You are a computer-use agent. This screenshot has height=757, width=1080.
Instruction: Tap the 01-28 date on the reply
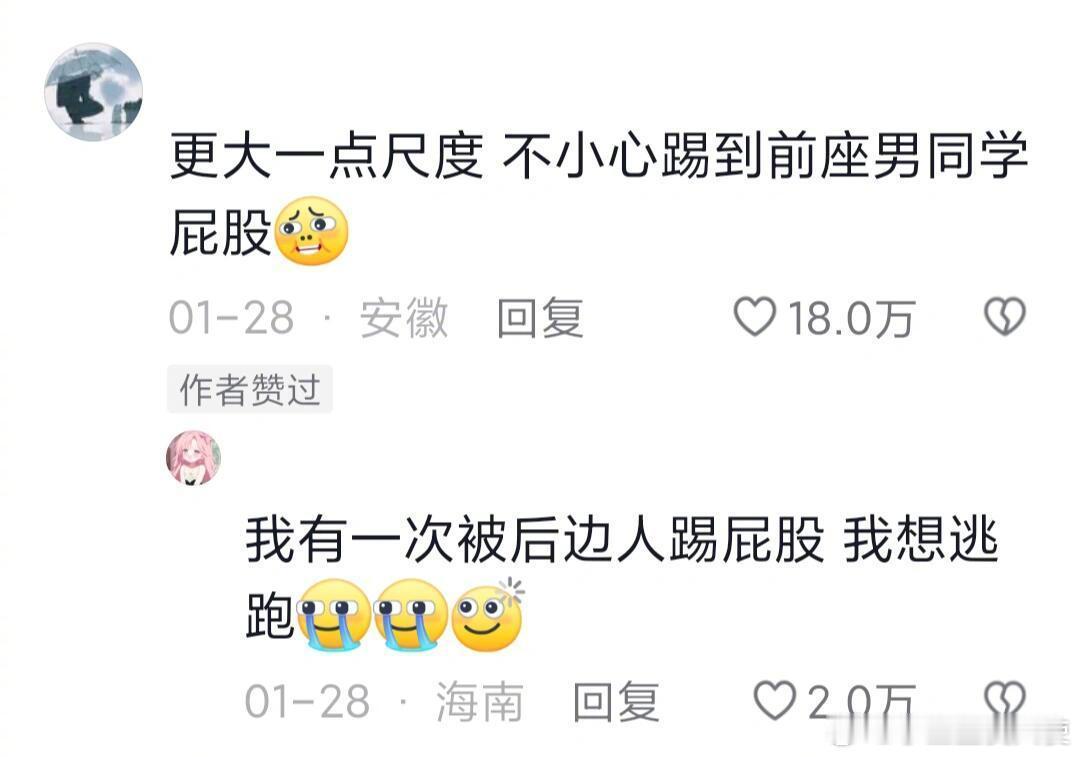[x=307, y=701]
